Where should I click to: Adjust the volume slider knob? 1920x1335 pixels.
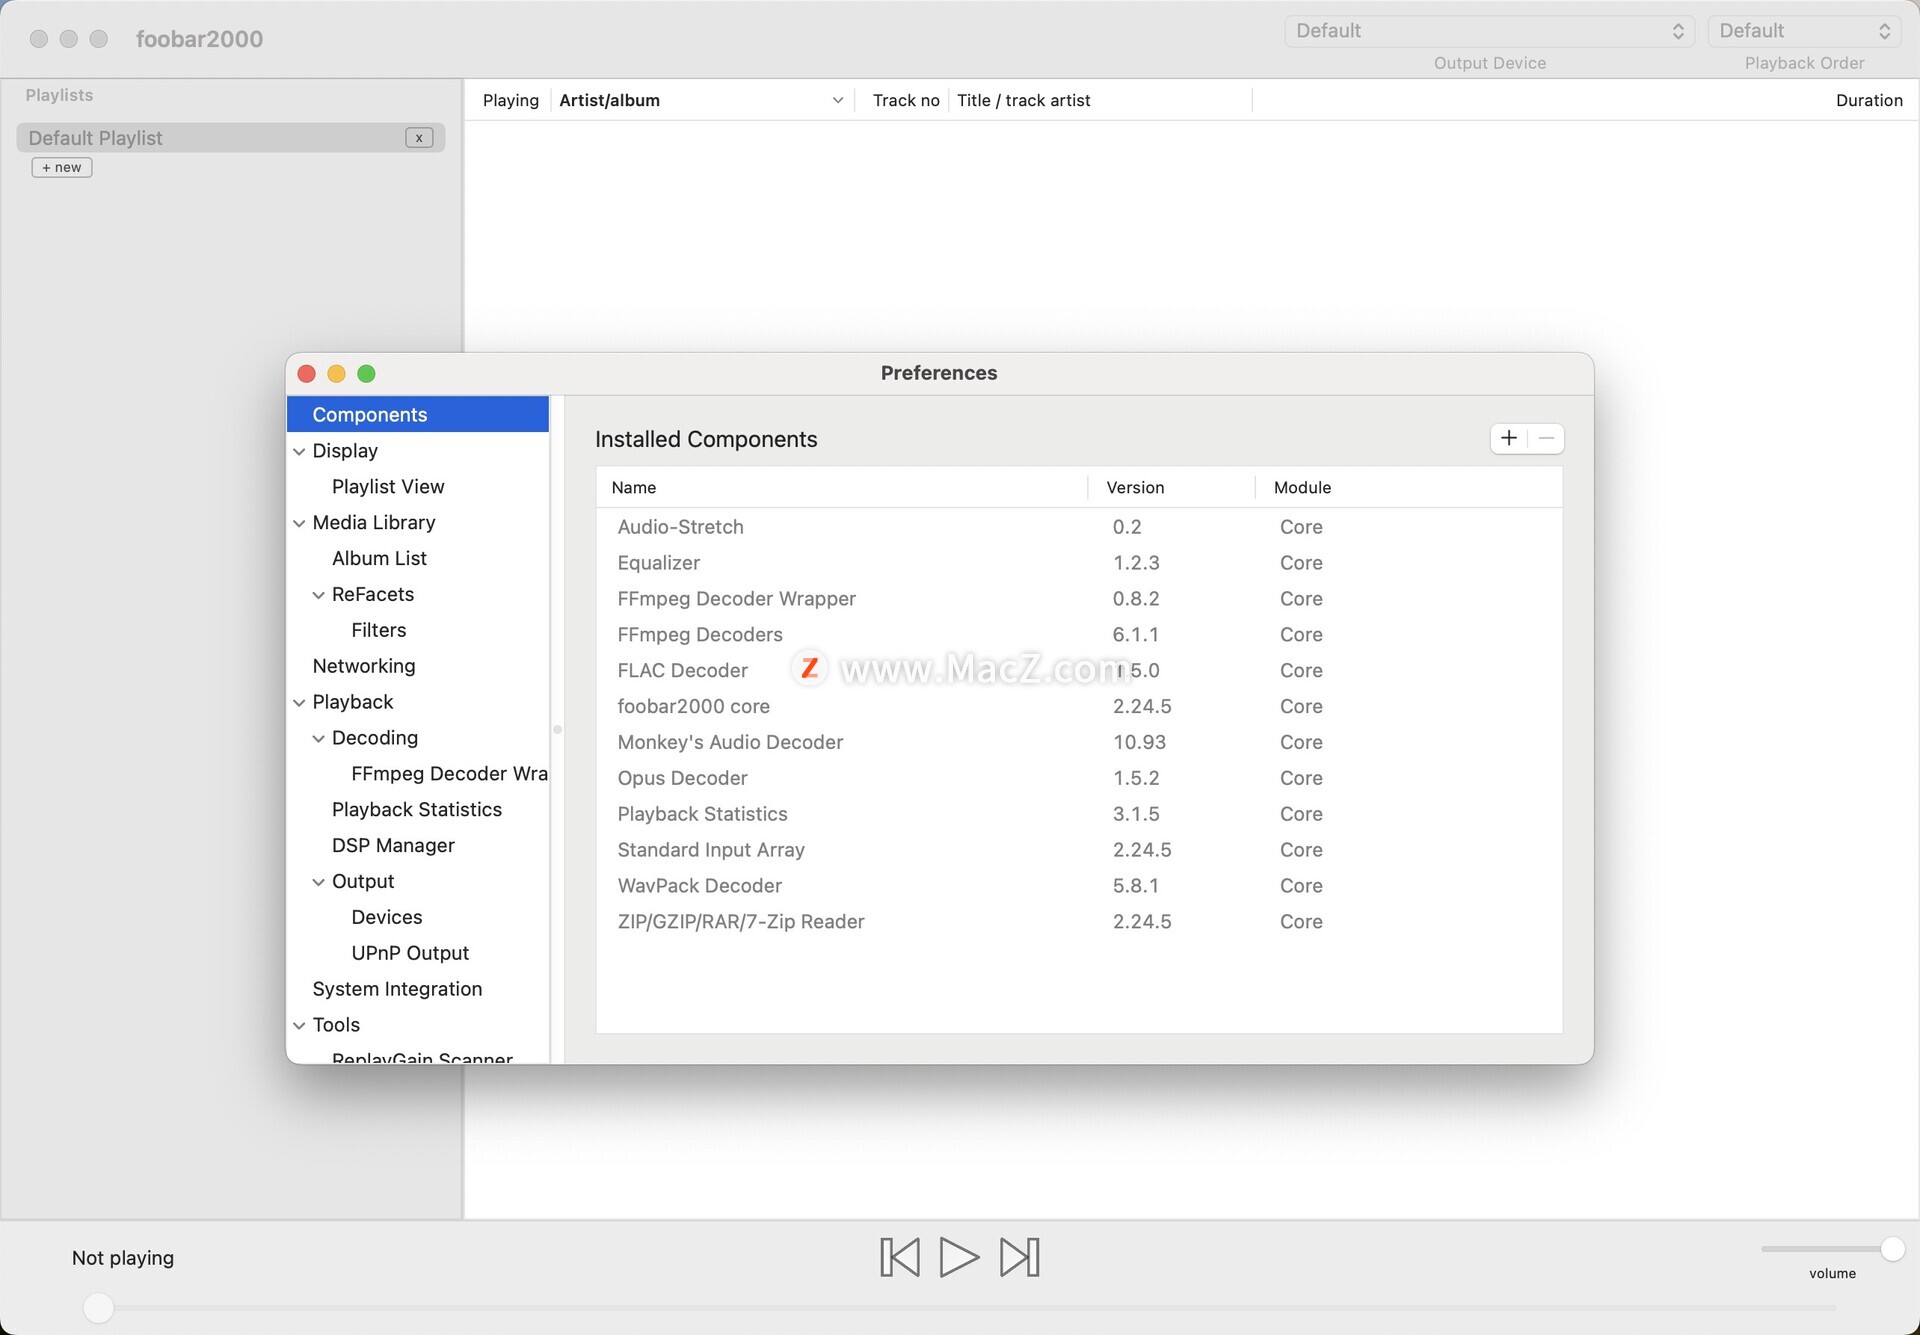(1892, 1248)
